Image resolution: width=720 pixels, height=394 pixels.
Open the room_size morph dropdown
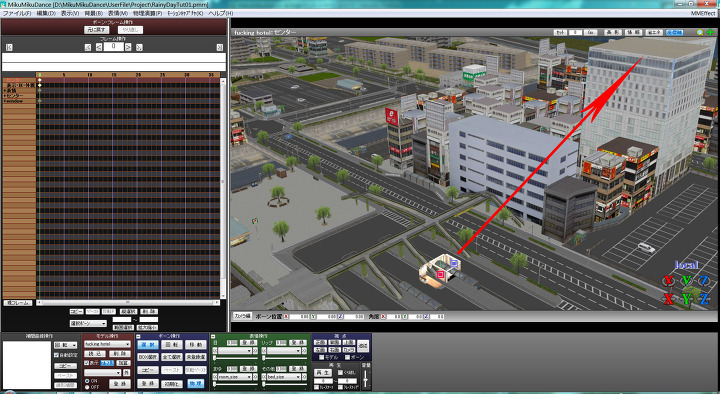235,377
